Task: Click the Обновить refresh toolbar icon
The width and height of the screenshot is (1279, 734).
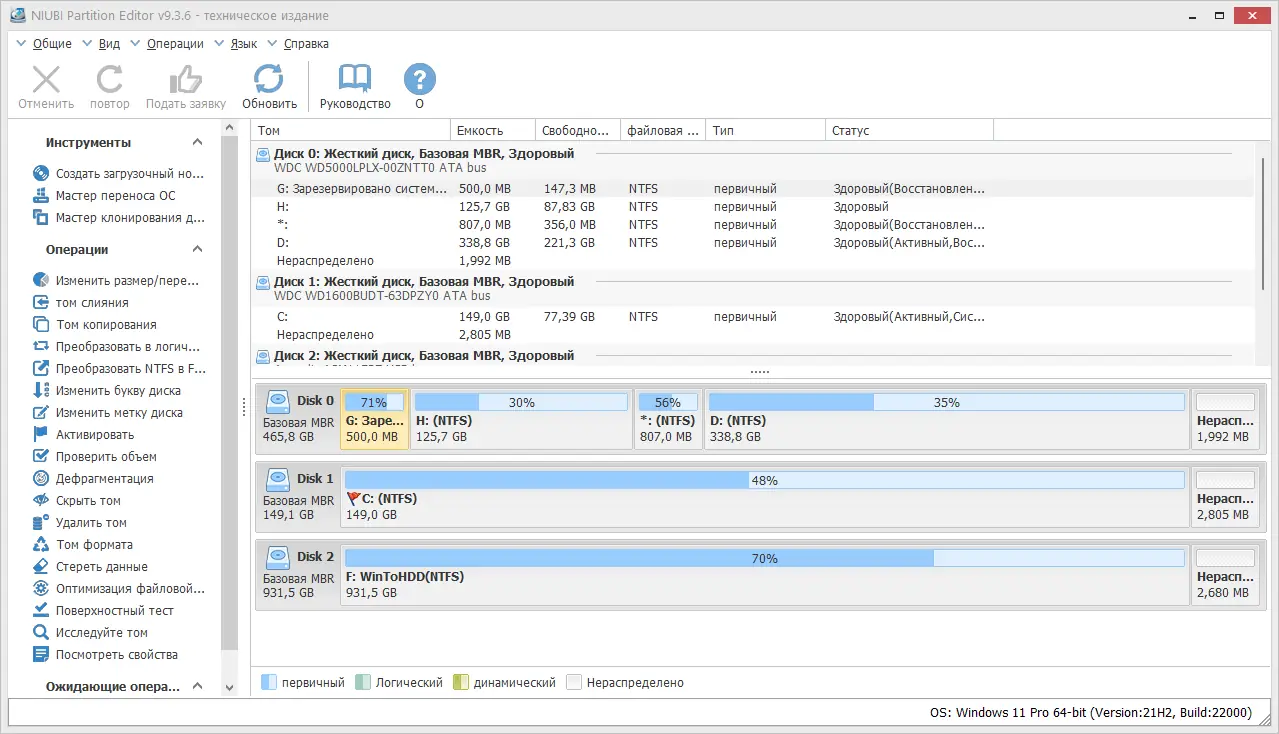Action: pos(269,79)
